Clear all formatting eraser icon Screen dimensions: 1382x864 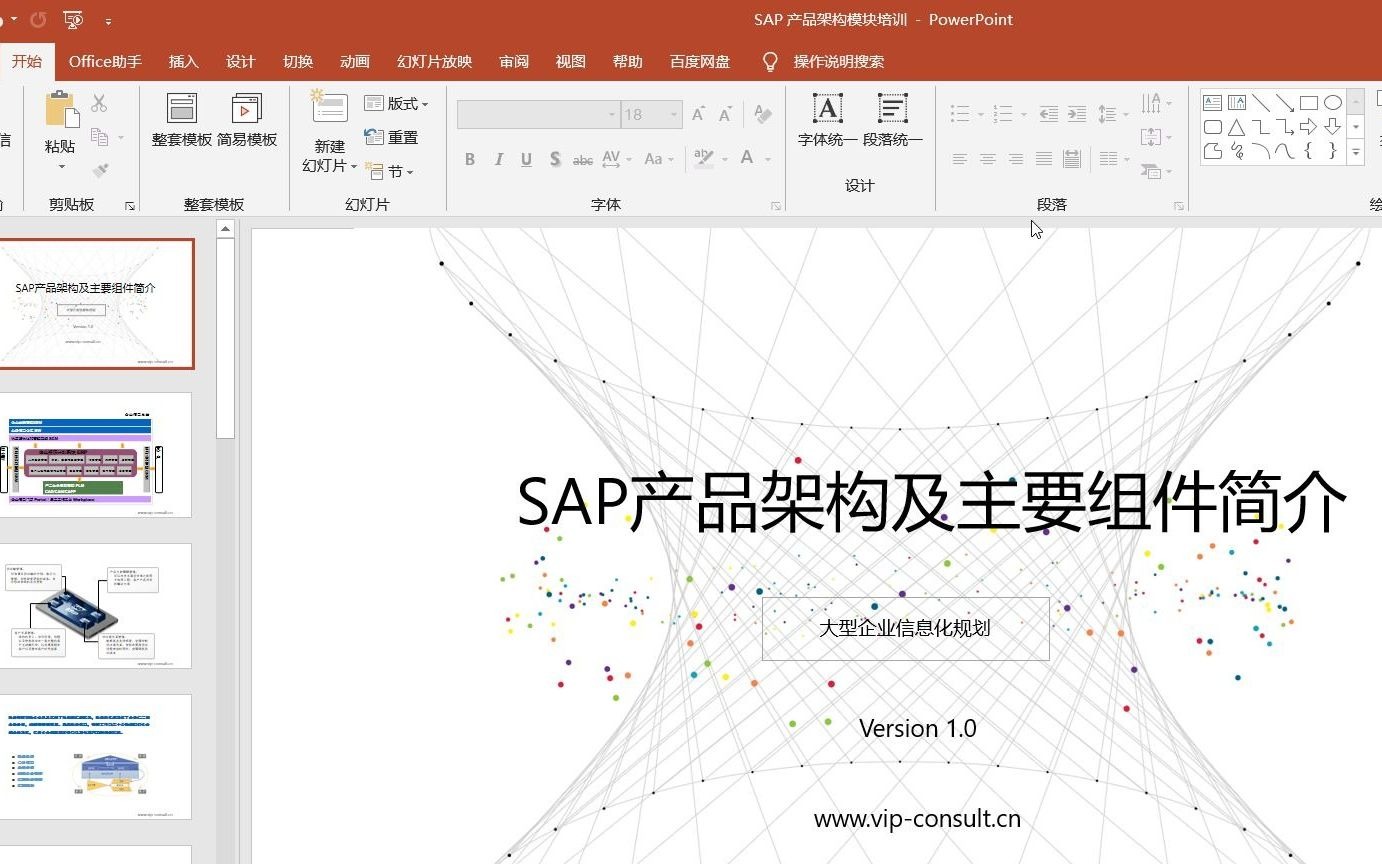coord(763,114)
